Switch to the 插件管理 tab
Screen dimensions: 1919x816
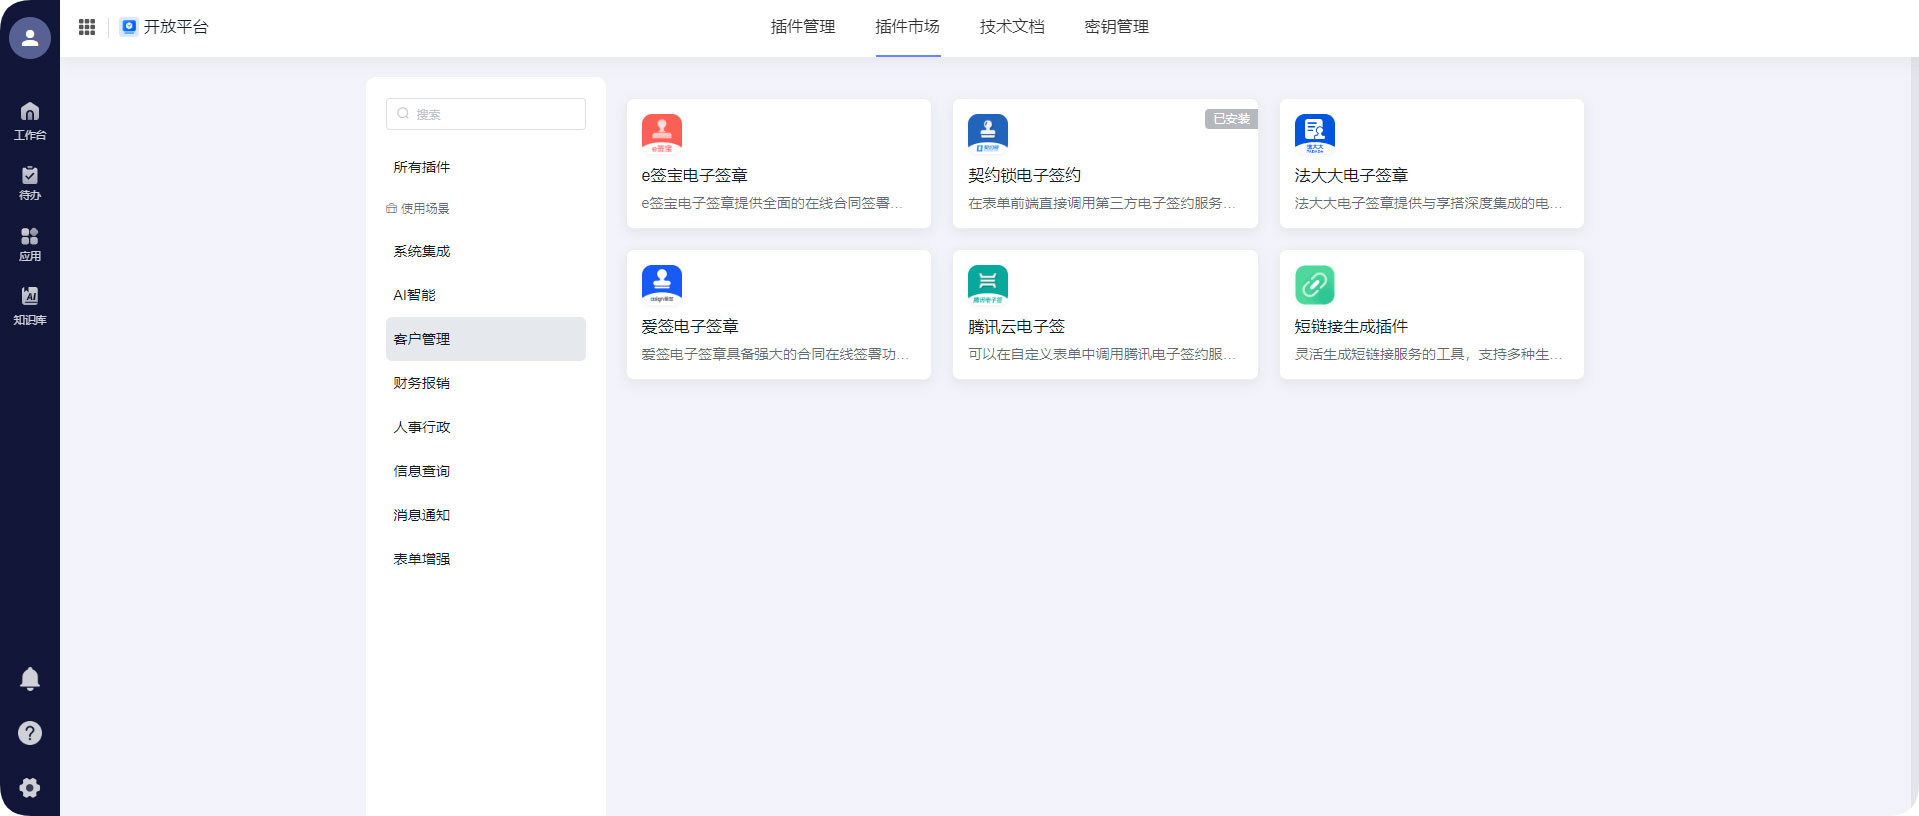802,27
